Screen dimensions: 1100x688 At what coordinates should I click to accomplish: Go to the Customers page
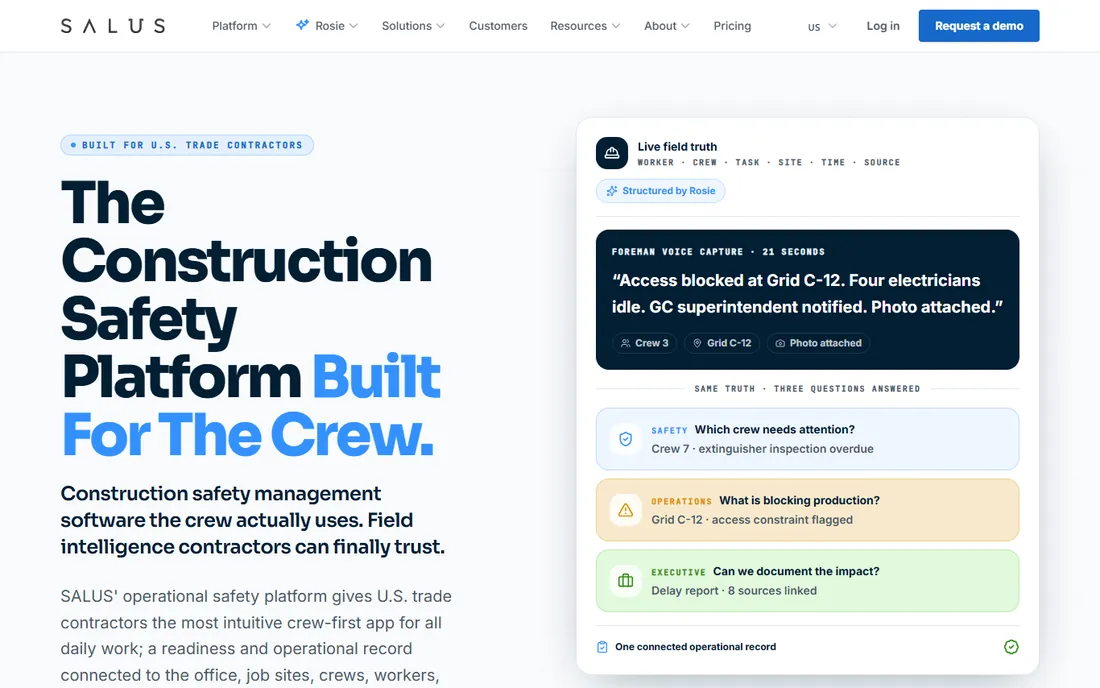[498, 26]
